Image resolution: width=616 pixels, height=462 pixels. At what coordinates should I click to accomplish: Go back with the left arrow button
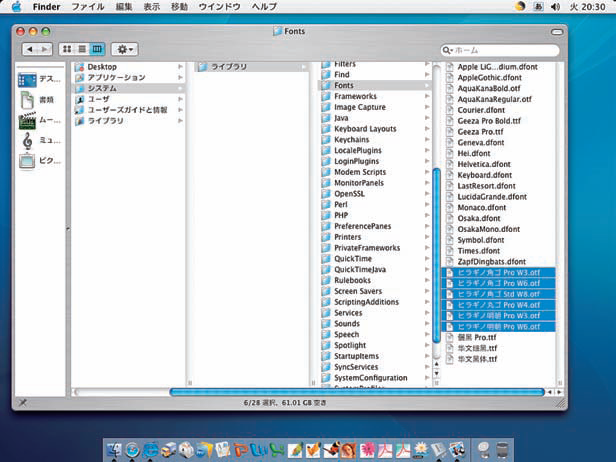click(x=29, y=49)
